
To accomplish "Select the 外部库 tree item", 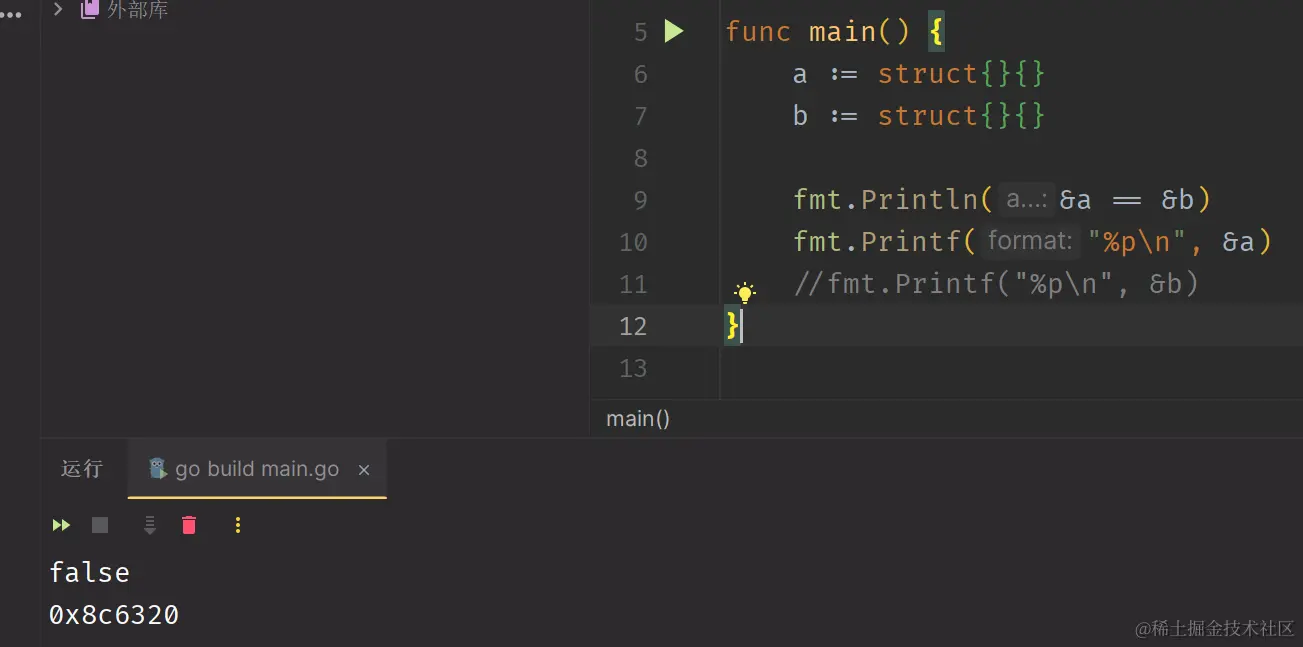I will (x=138, y=10).
